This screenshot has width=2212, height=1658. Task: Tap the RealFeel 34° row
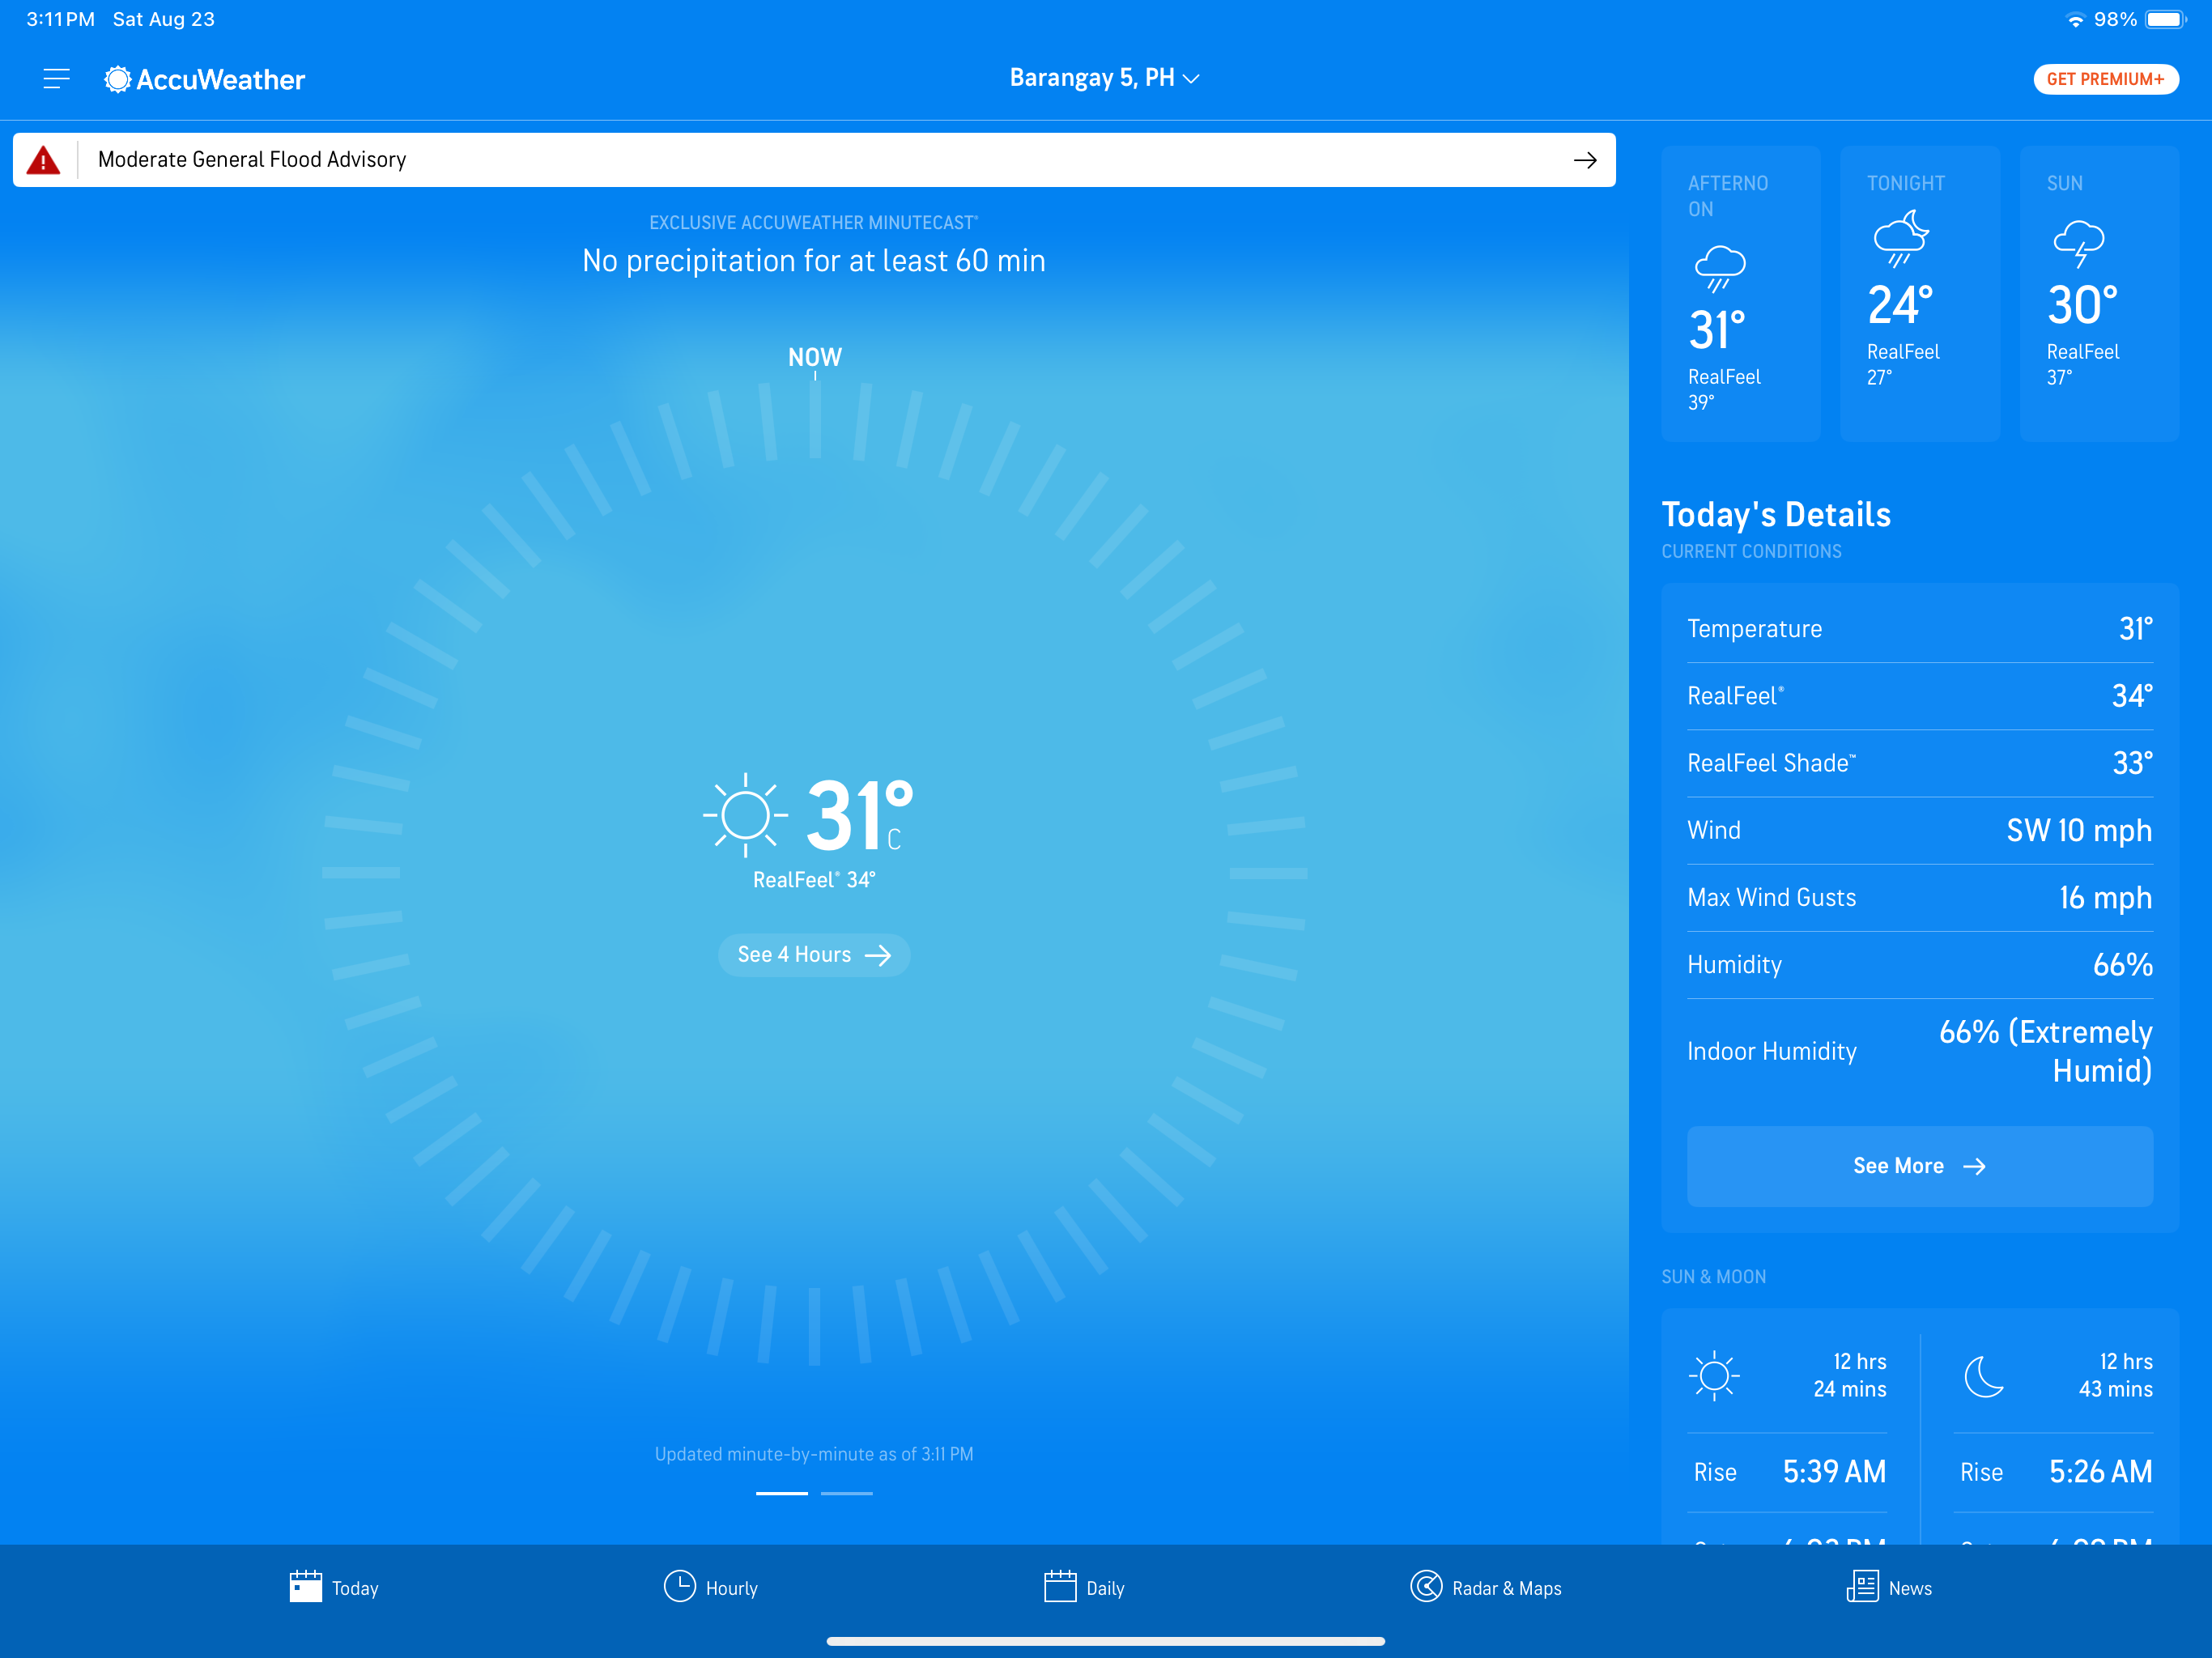(1920, 696)
